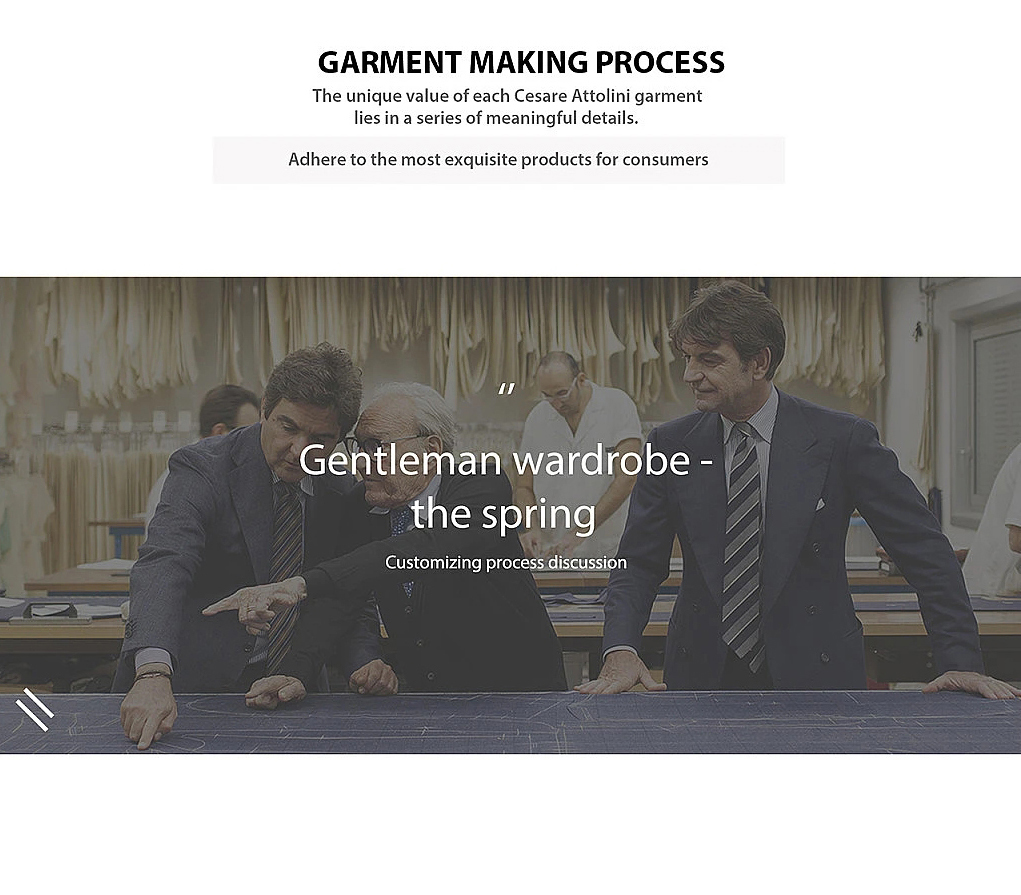Image resolution: width=1021 pixels, height=895 pixels.
Task: Click the white pocket square on the navy jacket
Action: 820,504
